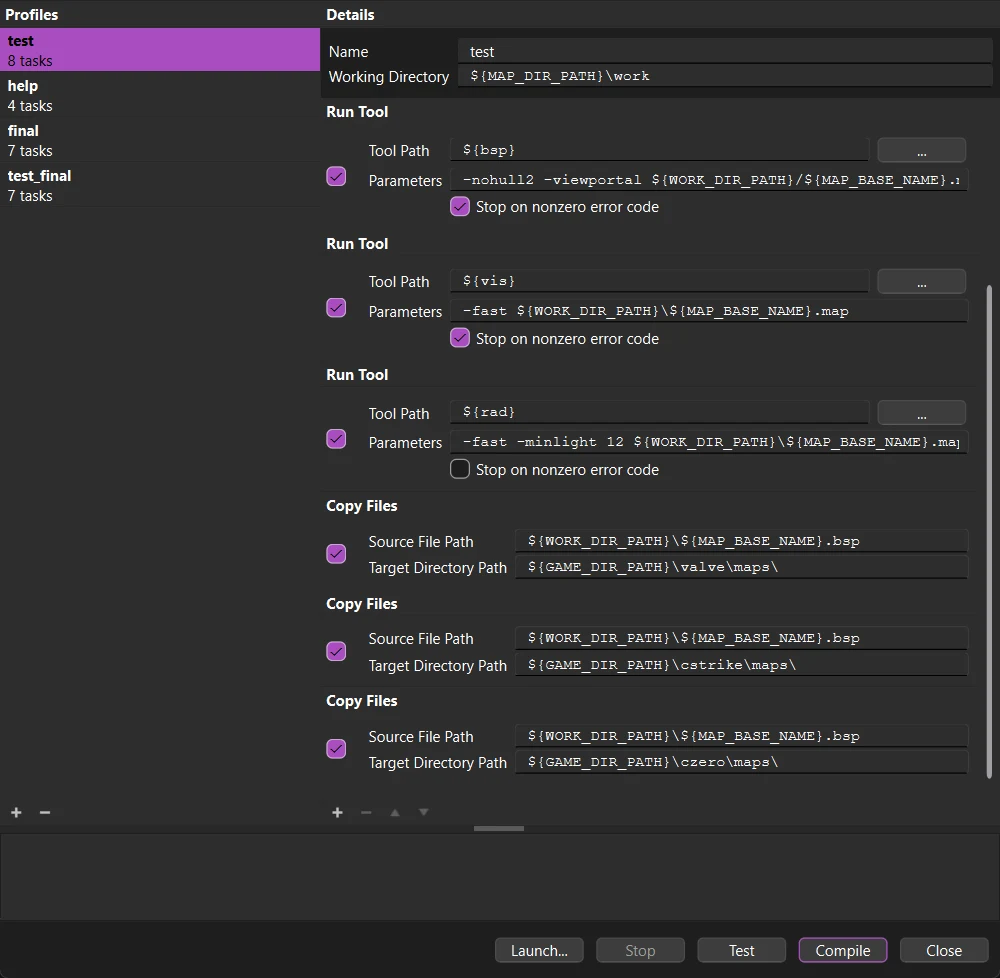The image size is (1000, 978).
Task: Start compiling with the Compile button
Action: point(842,951)
